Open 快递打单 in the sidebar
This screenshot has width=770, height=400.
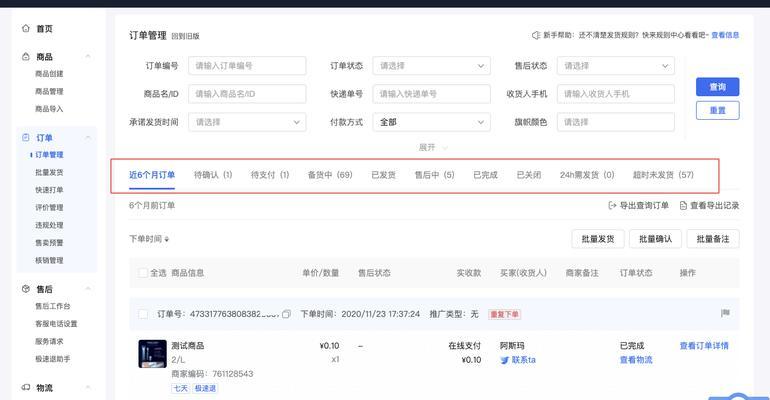point(49,190)
